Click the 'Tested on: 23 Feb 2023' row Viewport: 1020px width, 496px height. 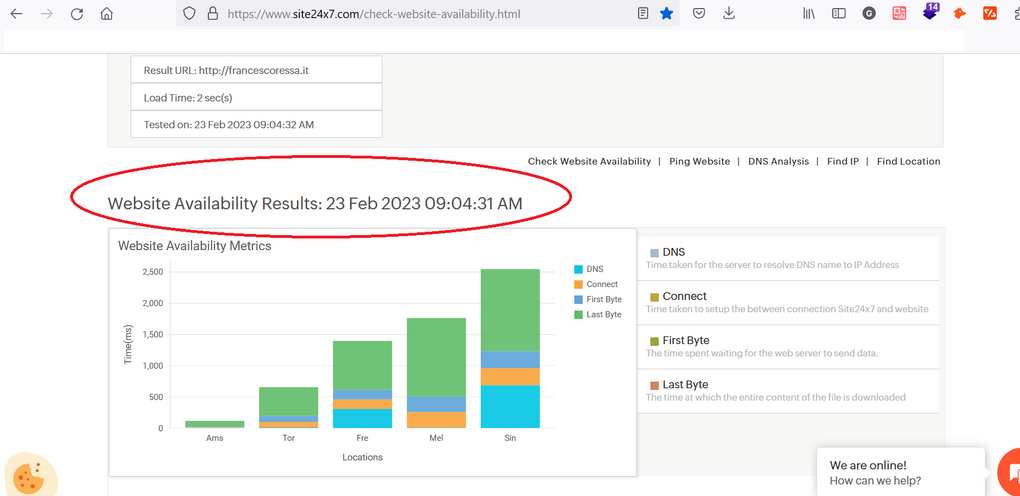point(256,124)
